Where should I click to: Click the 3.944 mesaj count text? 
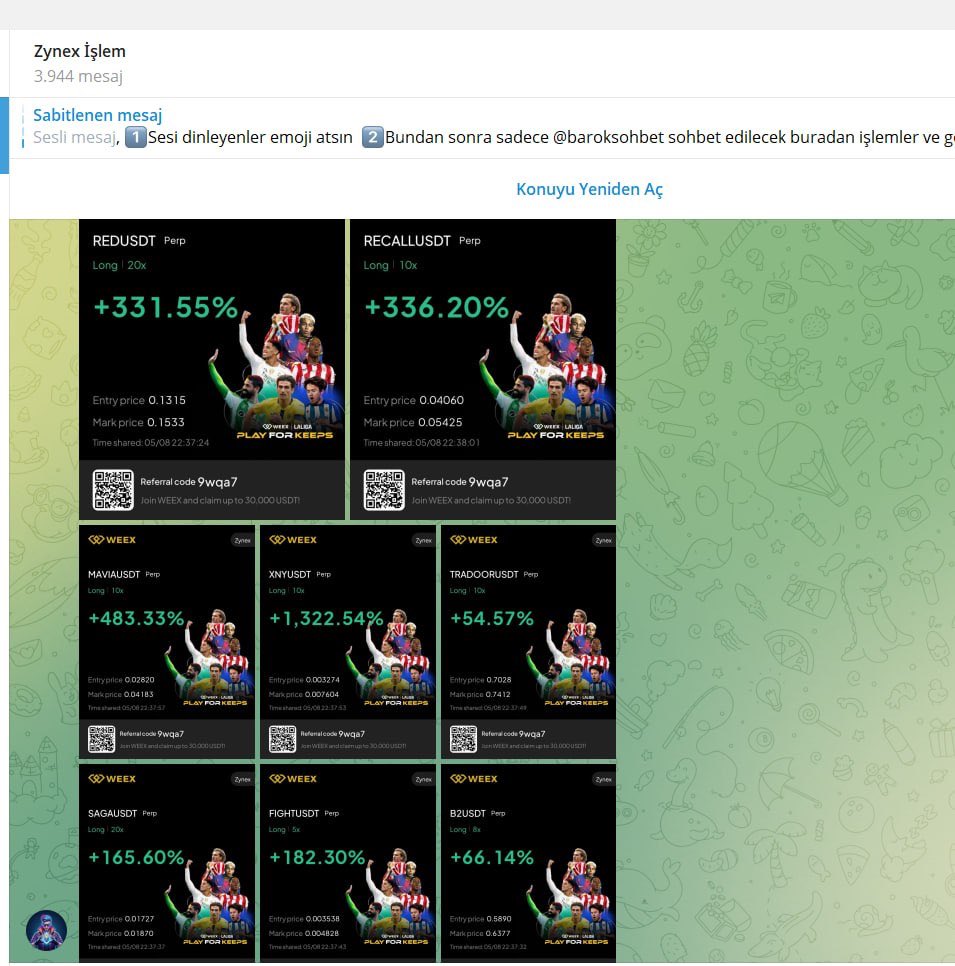[78, 76]
